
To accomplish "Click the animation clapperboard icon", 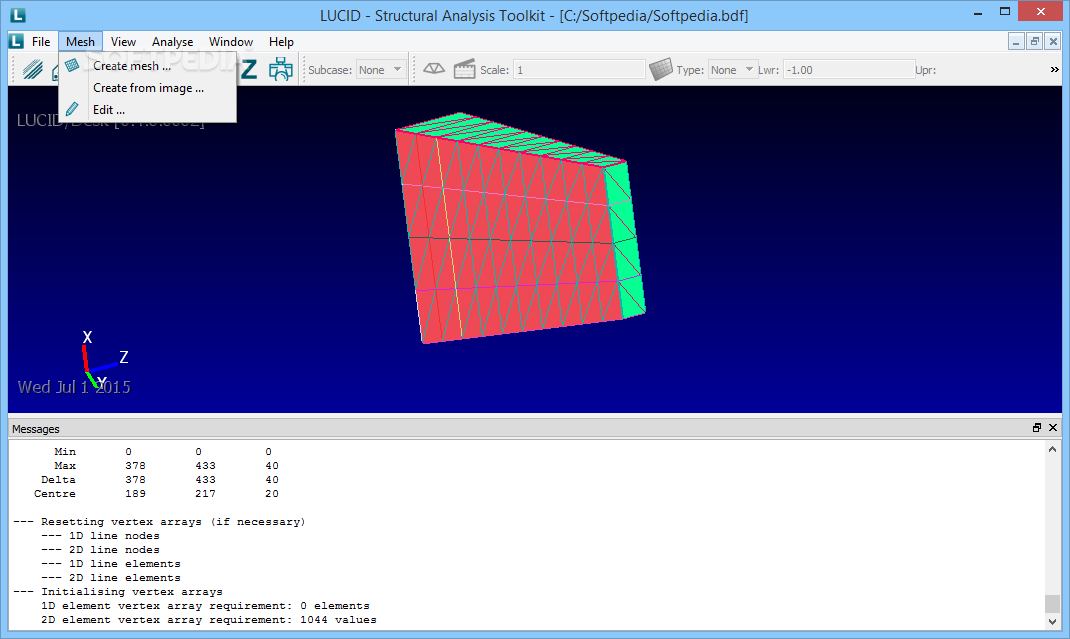I will click(x=465, y=69).
